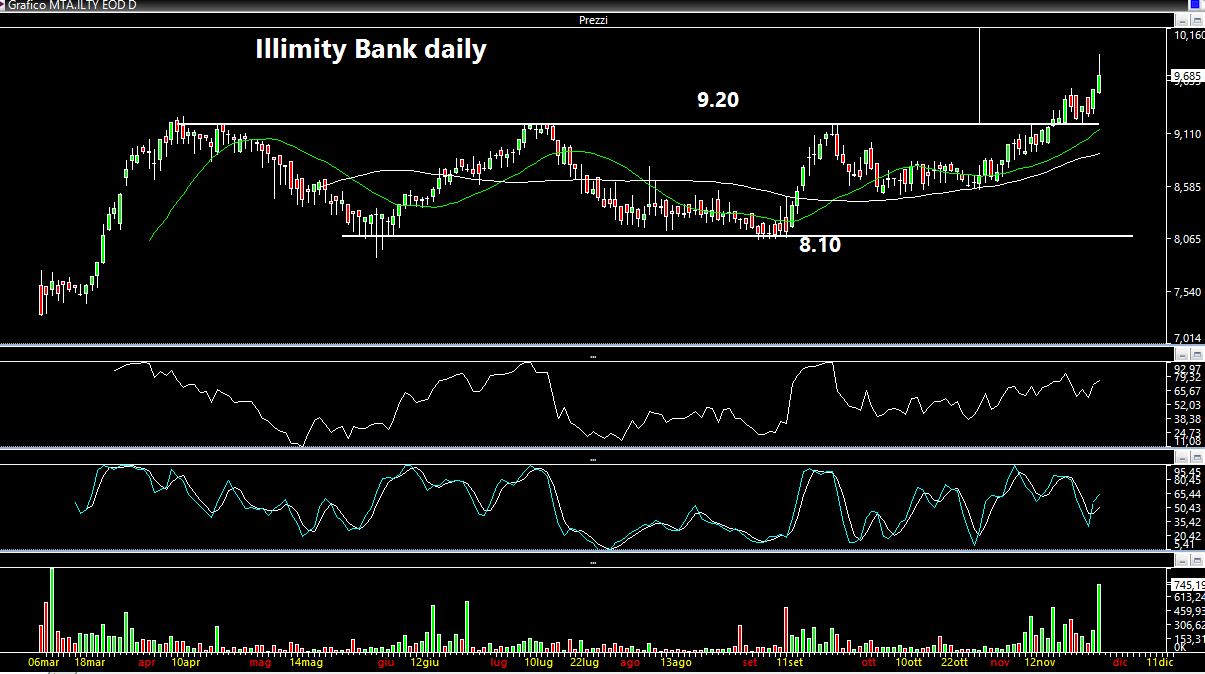The image size is (1205, 674).
Task: Maximize the stochastic two-line indicator panel
Action: pos(1197,458)
